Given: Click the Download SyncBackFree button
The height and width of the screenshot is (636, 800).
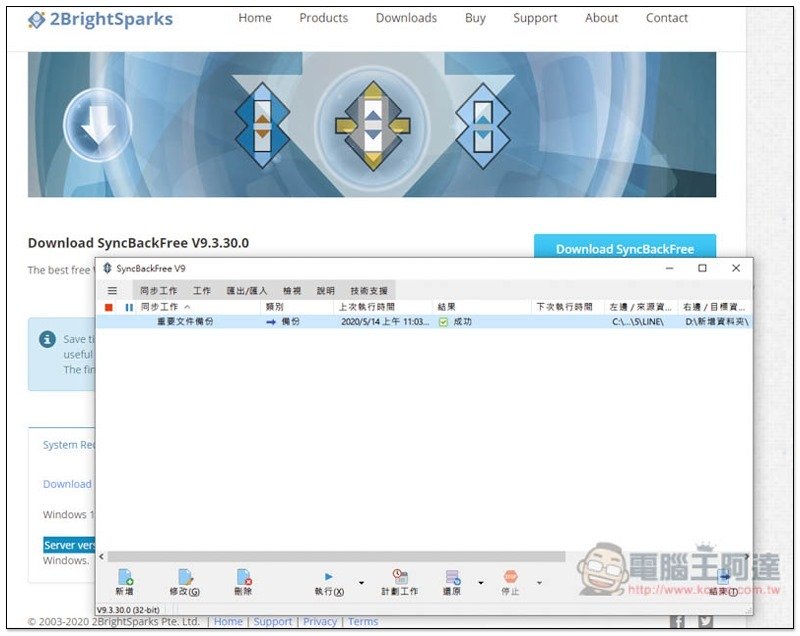Looking at the screenshot, I should pyautogui.click(x=625, y=249).
